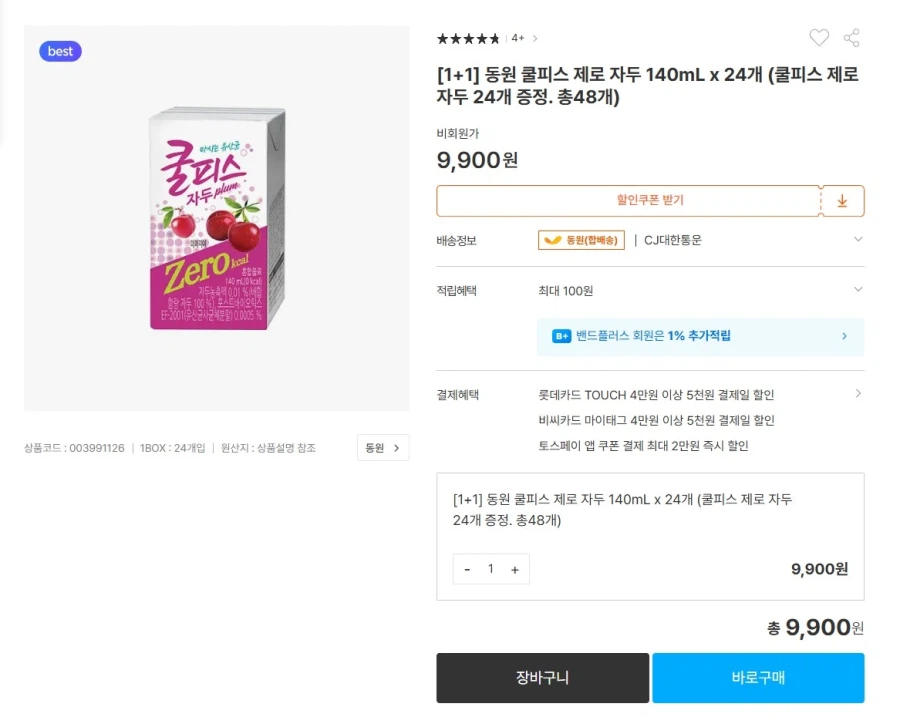Click the blue 바로구매 buy now button

point(758,678)
